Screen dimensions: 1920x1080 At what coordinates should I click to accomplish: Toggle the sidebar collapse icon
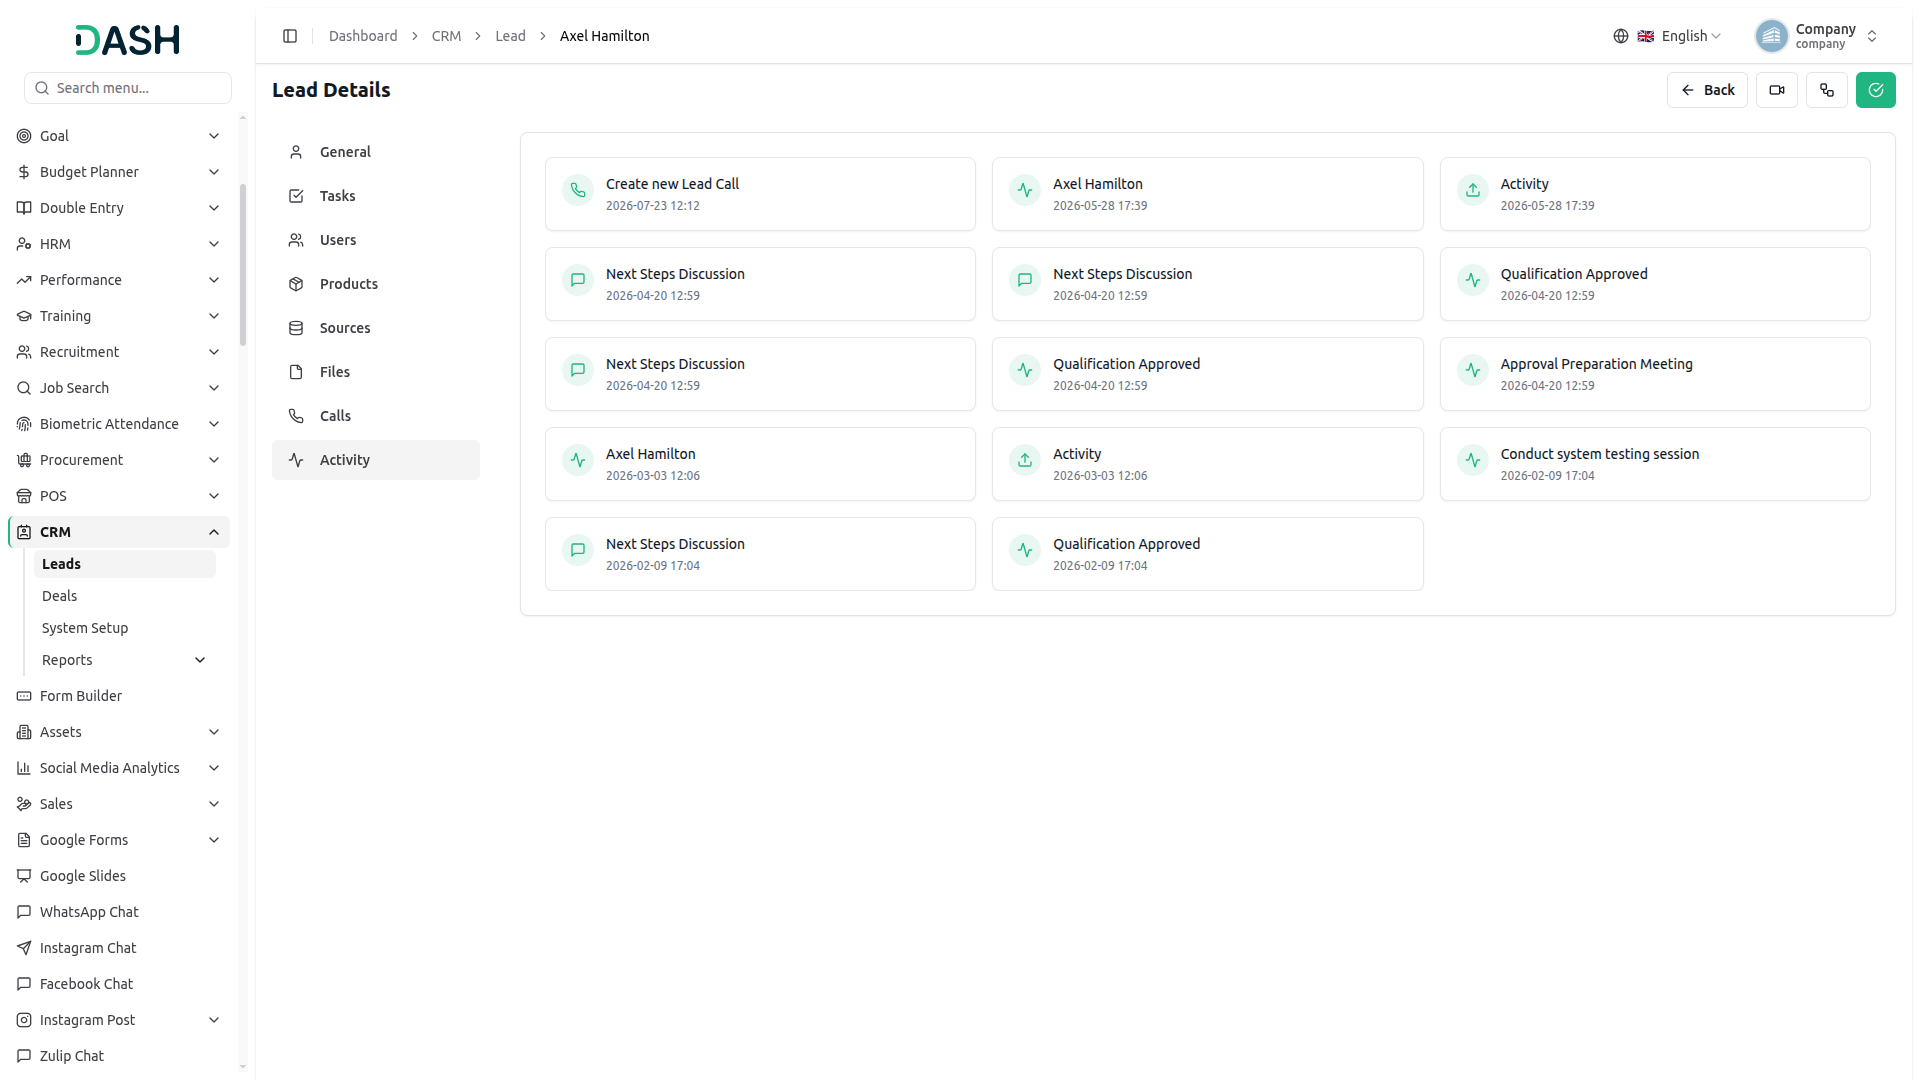[290, 36]
